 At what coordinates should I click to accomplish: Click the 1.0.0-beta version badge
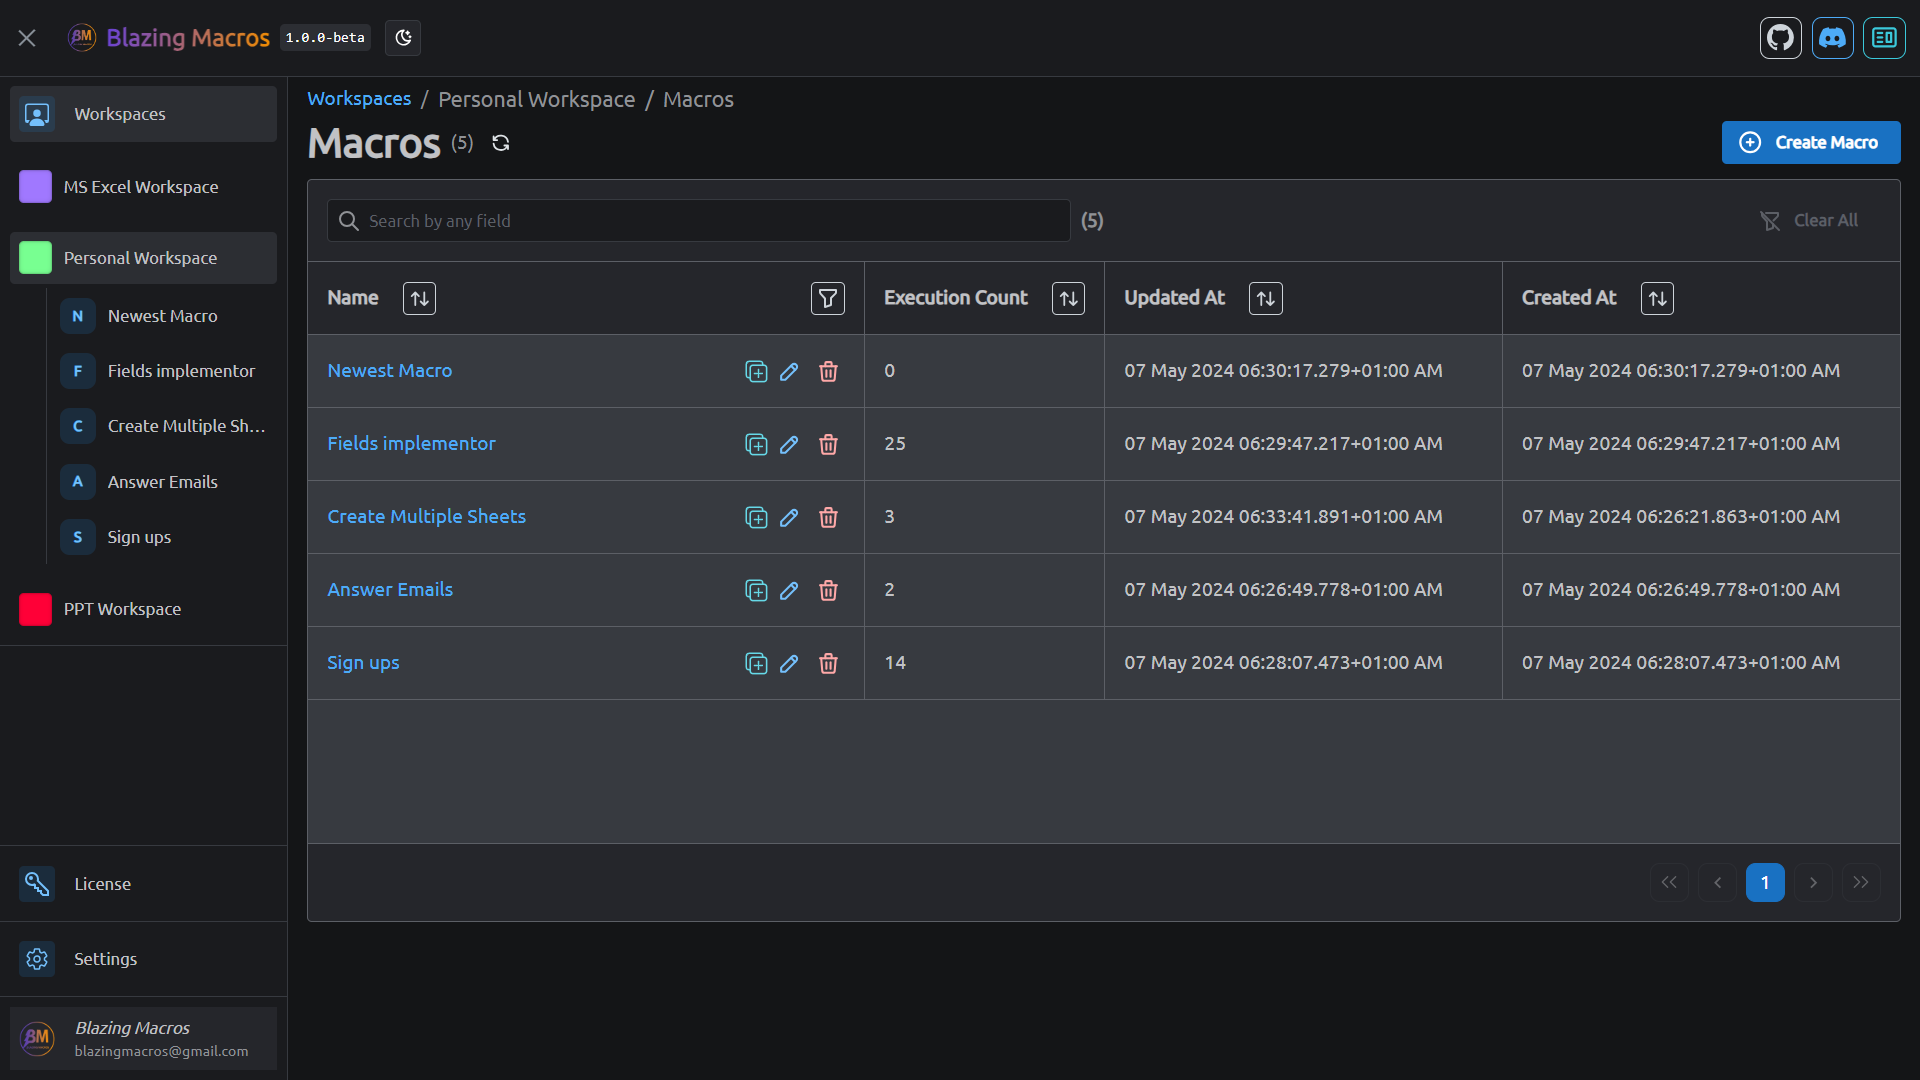click(x=325, y=38)
